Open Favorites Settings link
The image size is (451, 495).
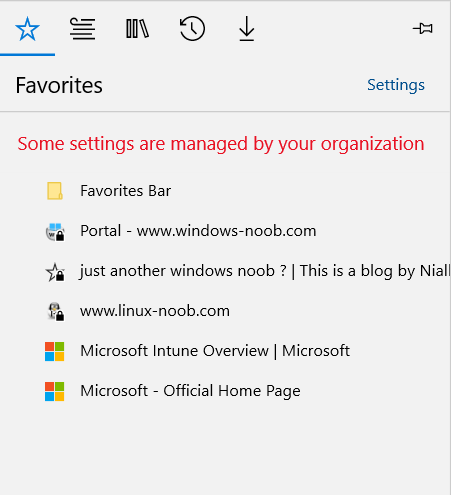tap(396, 85)
